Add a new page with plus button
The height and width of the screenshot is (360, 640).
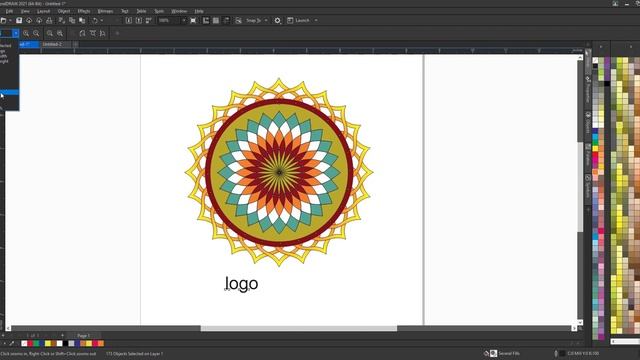(62, 336)
